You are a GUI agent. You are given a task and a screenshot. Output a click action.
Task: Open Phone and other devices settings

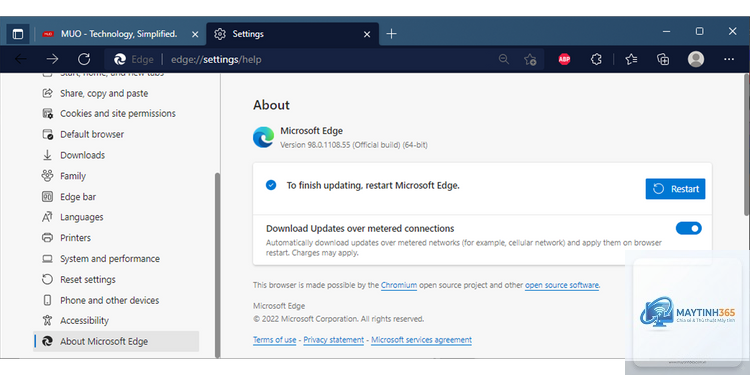click(x=110, y=300)
